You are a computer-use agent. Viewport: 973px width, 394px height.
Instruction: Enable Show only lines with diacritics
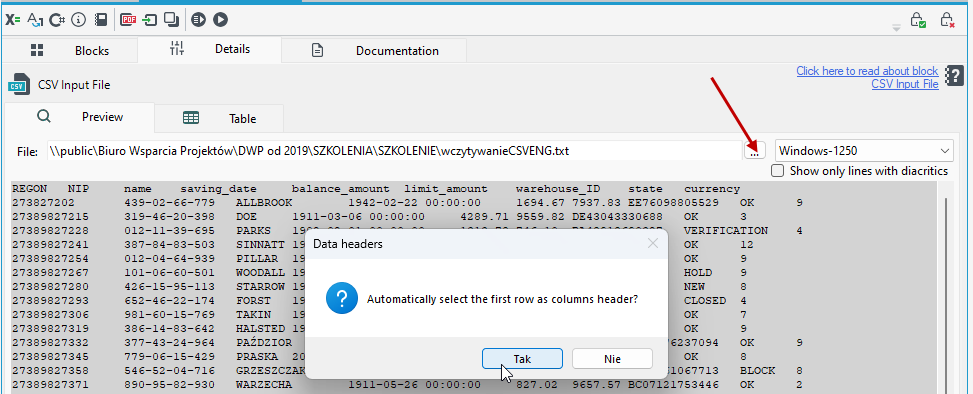click(x=777, y=171)
